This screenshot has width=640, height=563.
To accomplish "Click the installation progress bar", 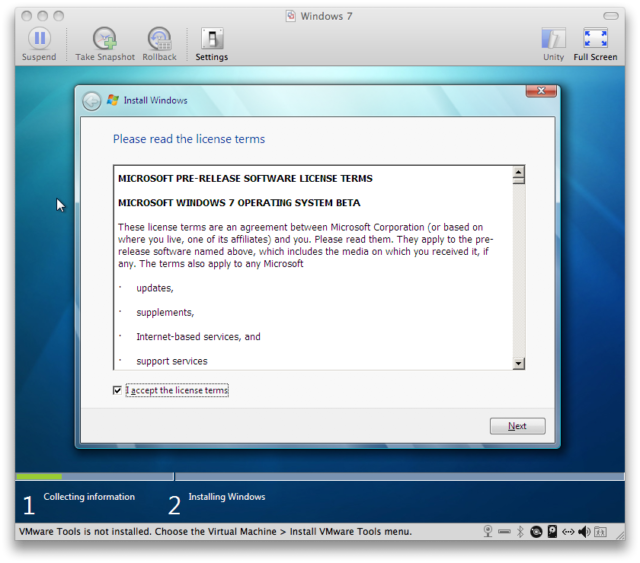I will point(320,476).
